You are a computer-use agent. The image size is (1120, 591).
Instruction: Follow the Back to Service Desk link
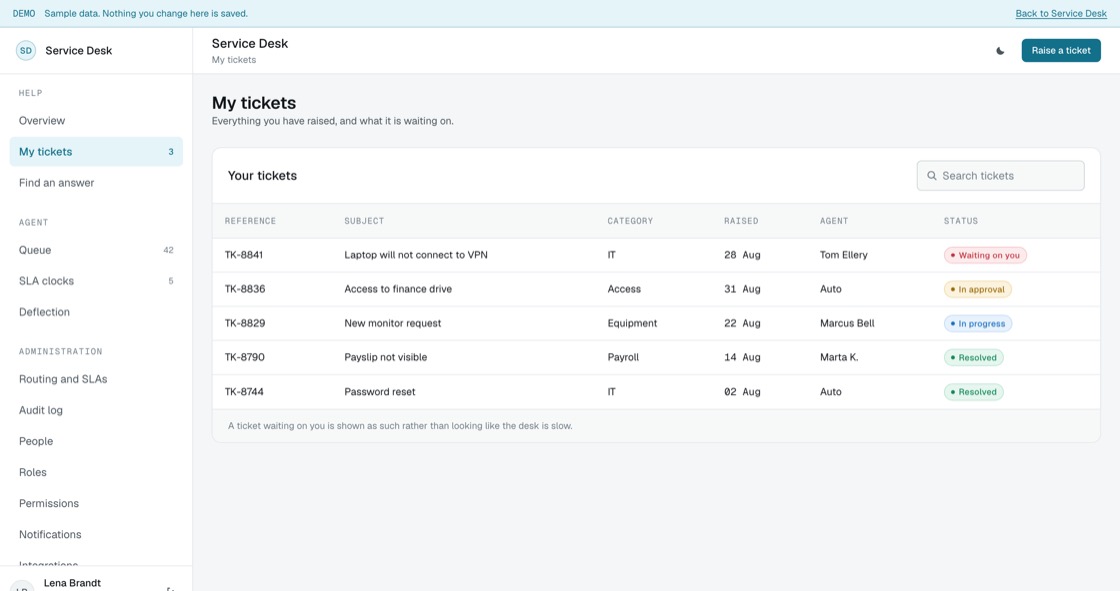[x=1061, y=14]
